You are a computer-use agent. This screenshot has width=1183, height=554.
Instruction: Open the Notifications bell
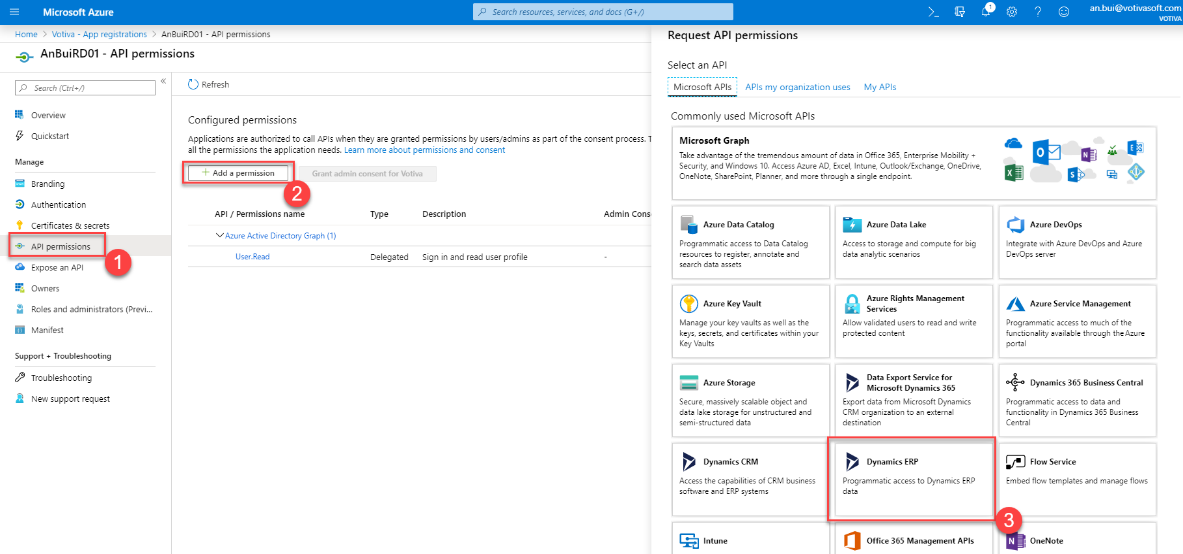click(x=987, y=11)
